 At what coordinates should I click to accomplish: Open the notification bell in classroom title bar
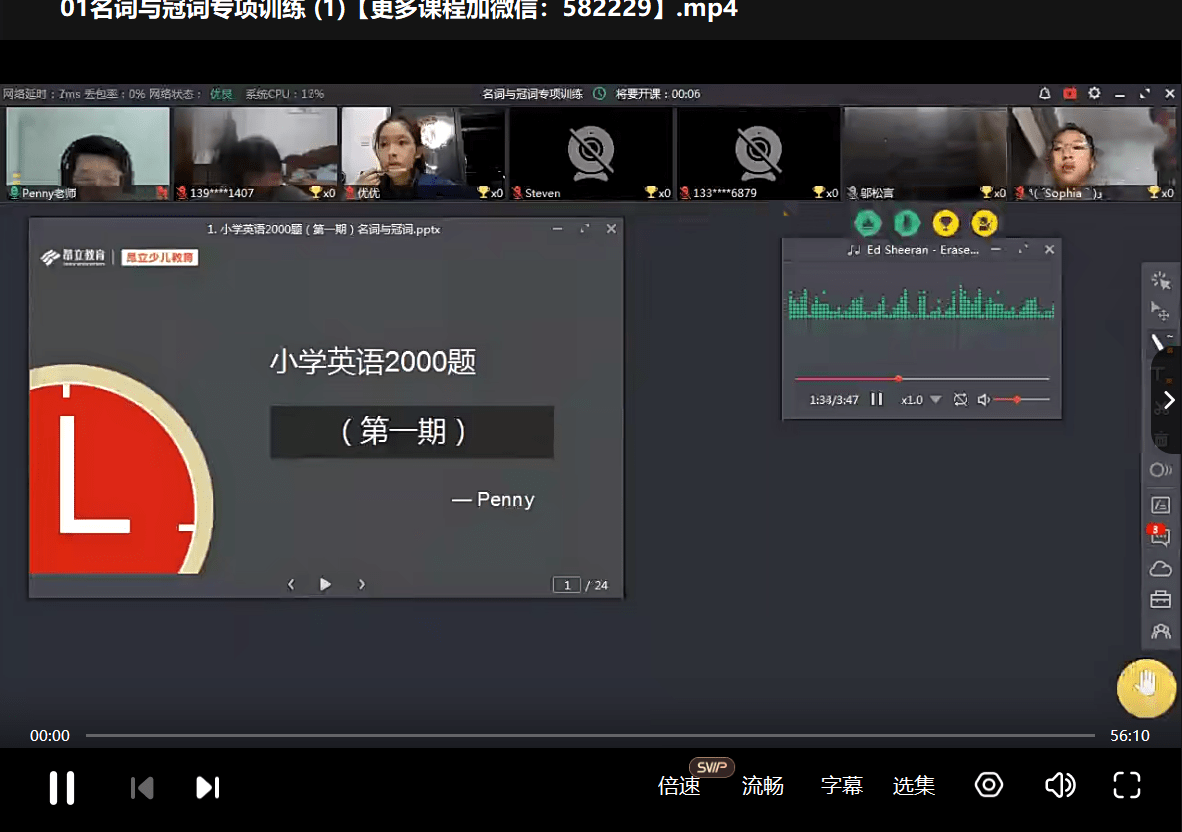pos(1044,93)
